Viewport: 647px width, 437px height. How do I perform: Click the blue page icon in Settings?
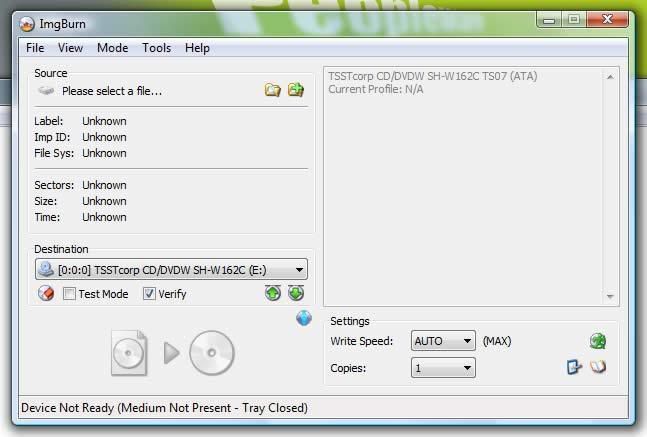(574, 367)
